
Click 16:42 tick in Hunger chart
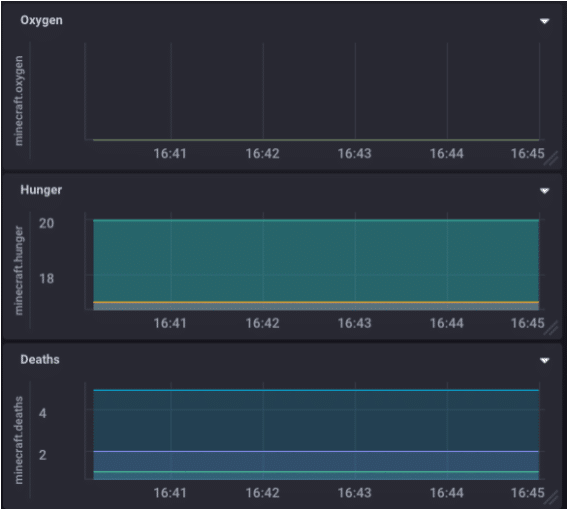pos(262,323)
